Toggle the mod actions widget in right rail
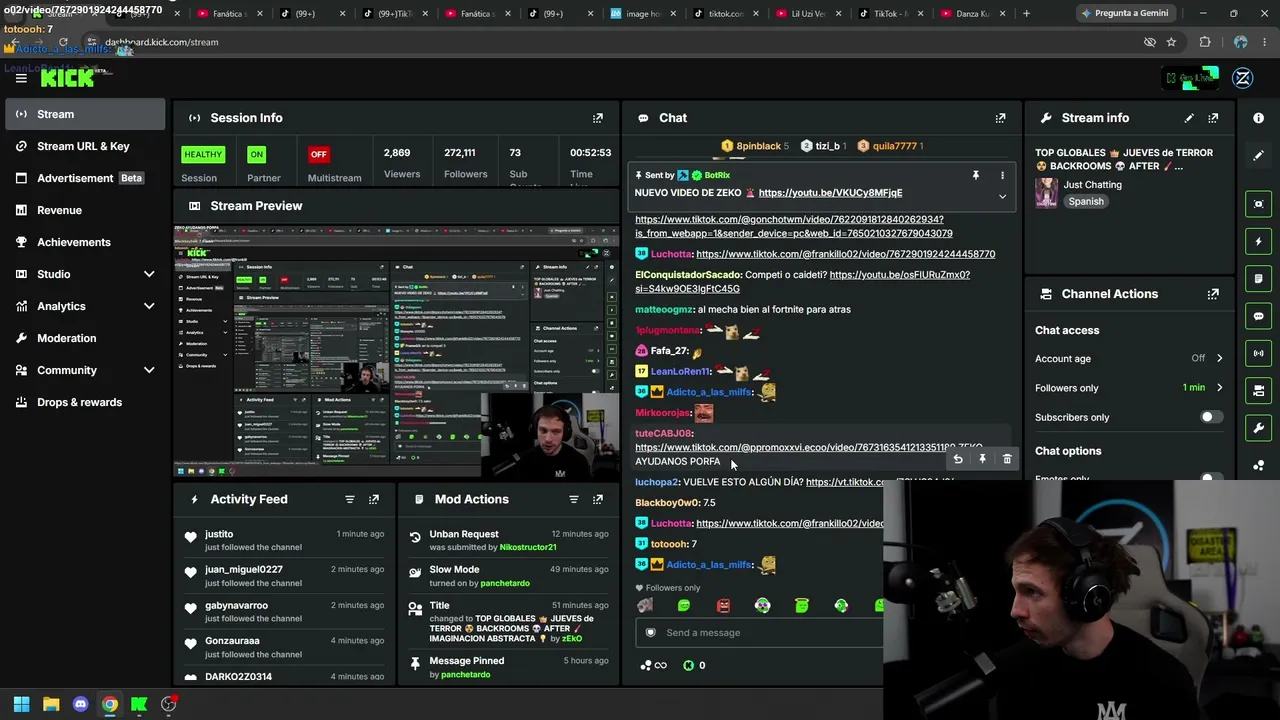Viewport: 1280px width, 720px height. 1258,278
